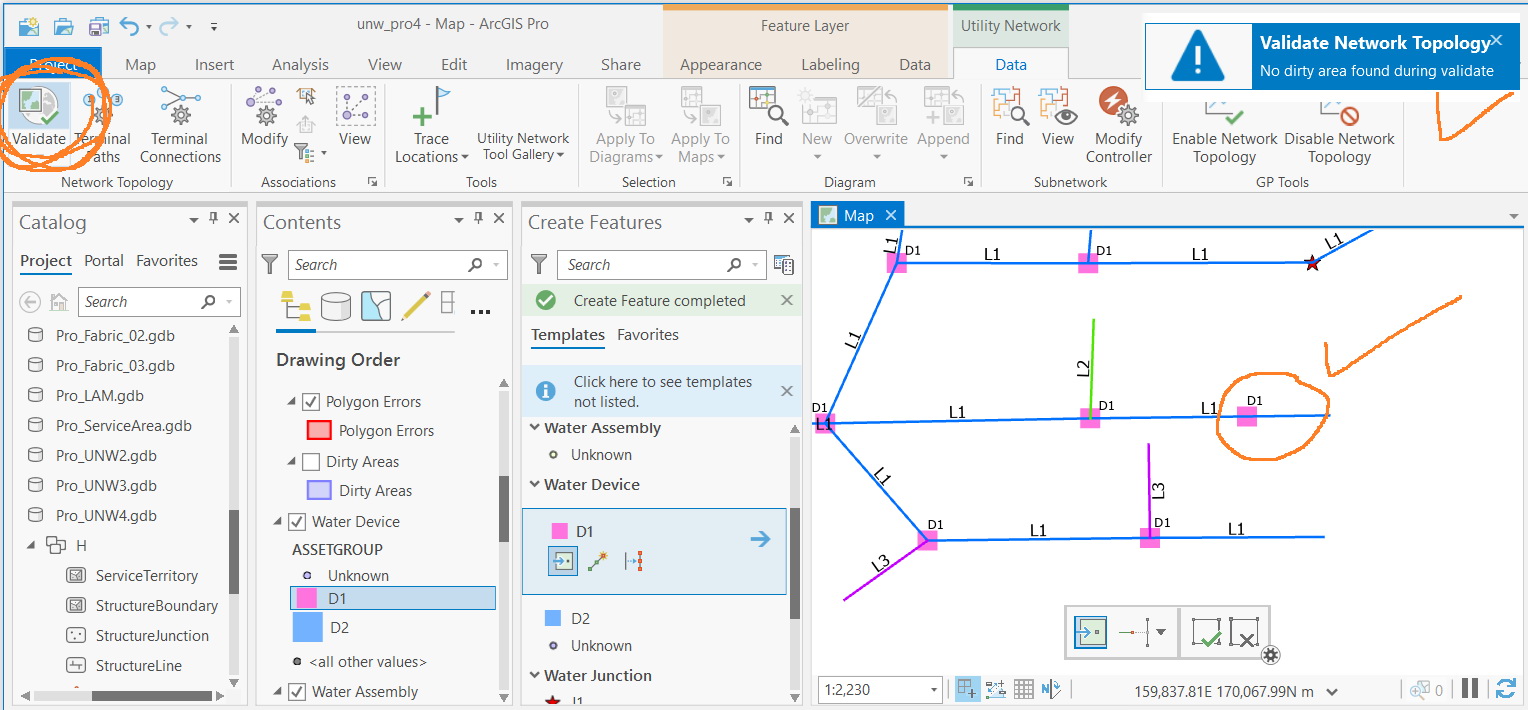
Task: Run the Validate network topology tool
Action: (x=39, y=118)
